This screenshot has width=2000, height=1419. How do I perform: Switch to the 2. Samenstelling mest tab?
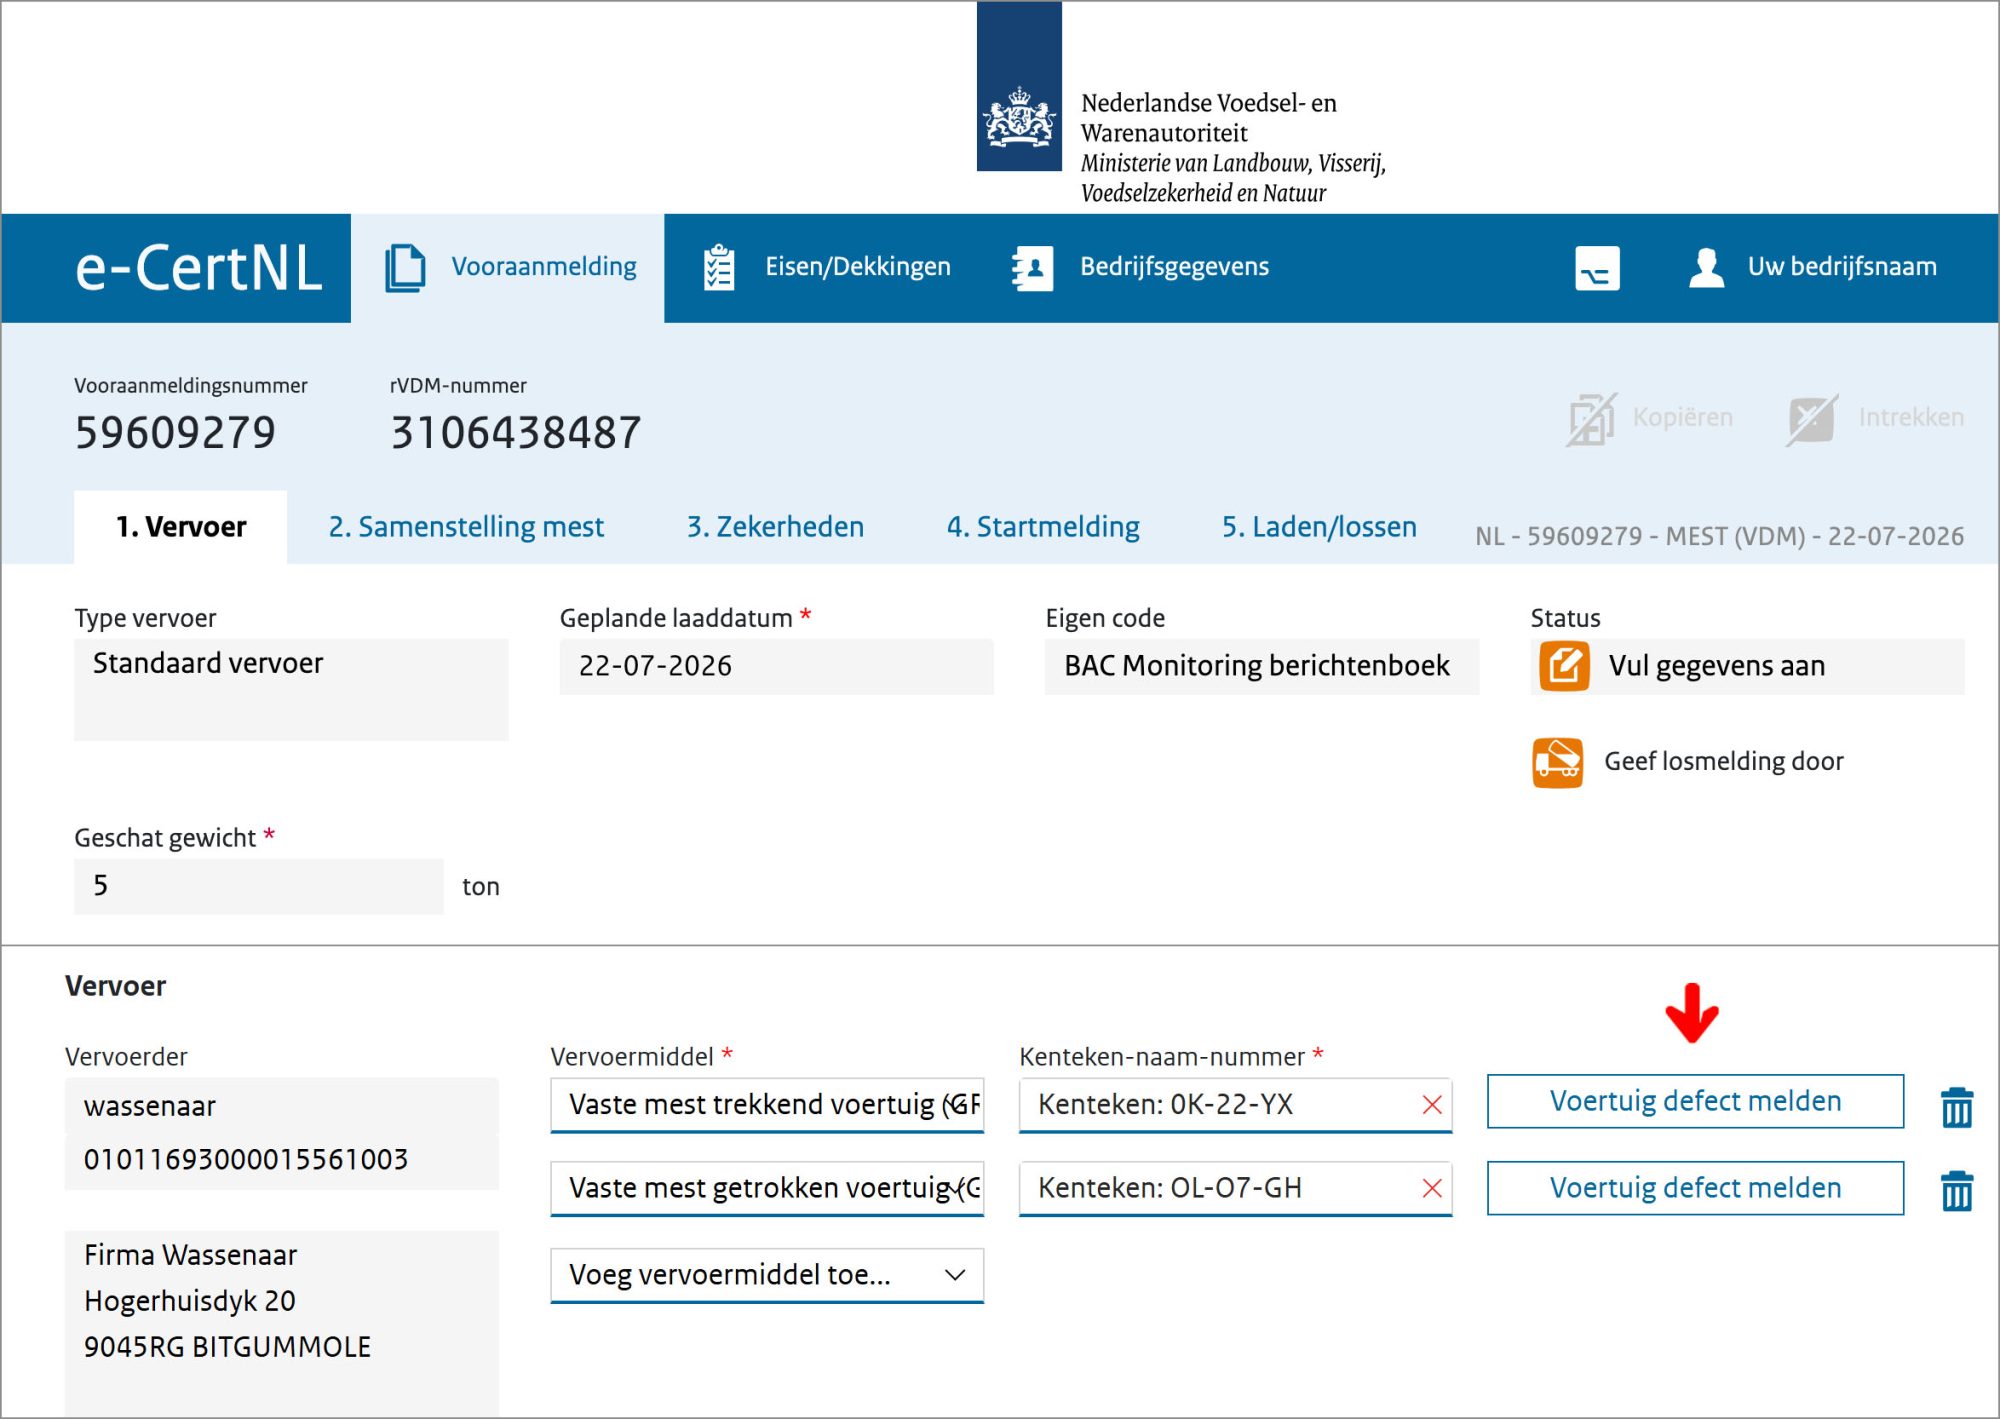tap(466, 527)
